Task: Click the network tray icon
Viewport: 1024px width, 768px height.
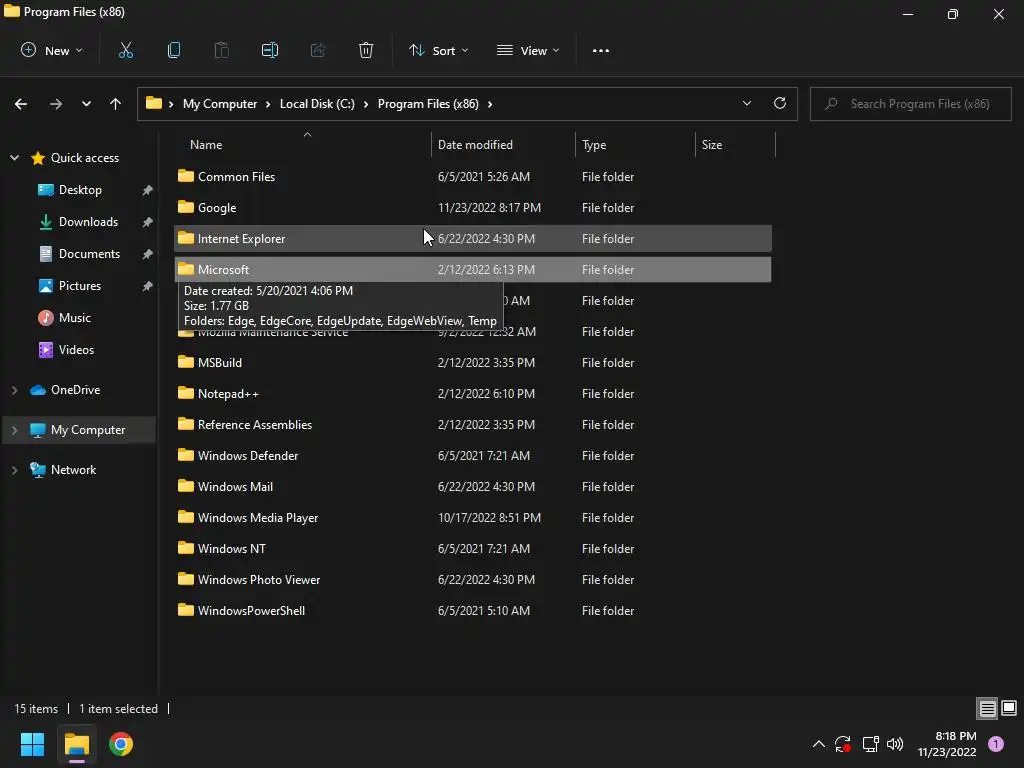Action: pyautogui.click(x=870, y=744)
